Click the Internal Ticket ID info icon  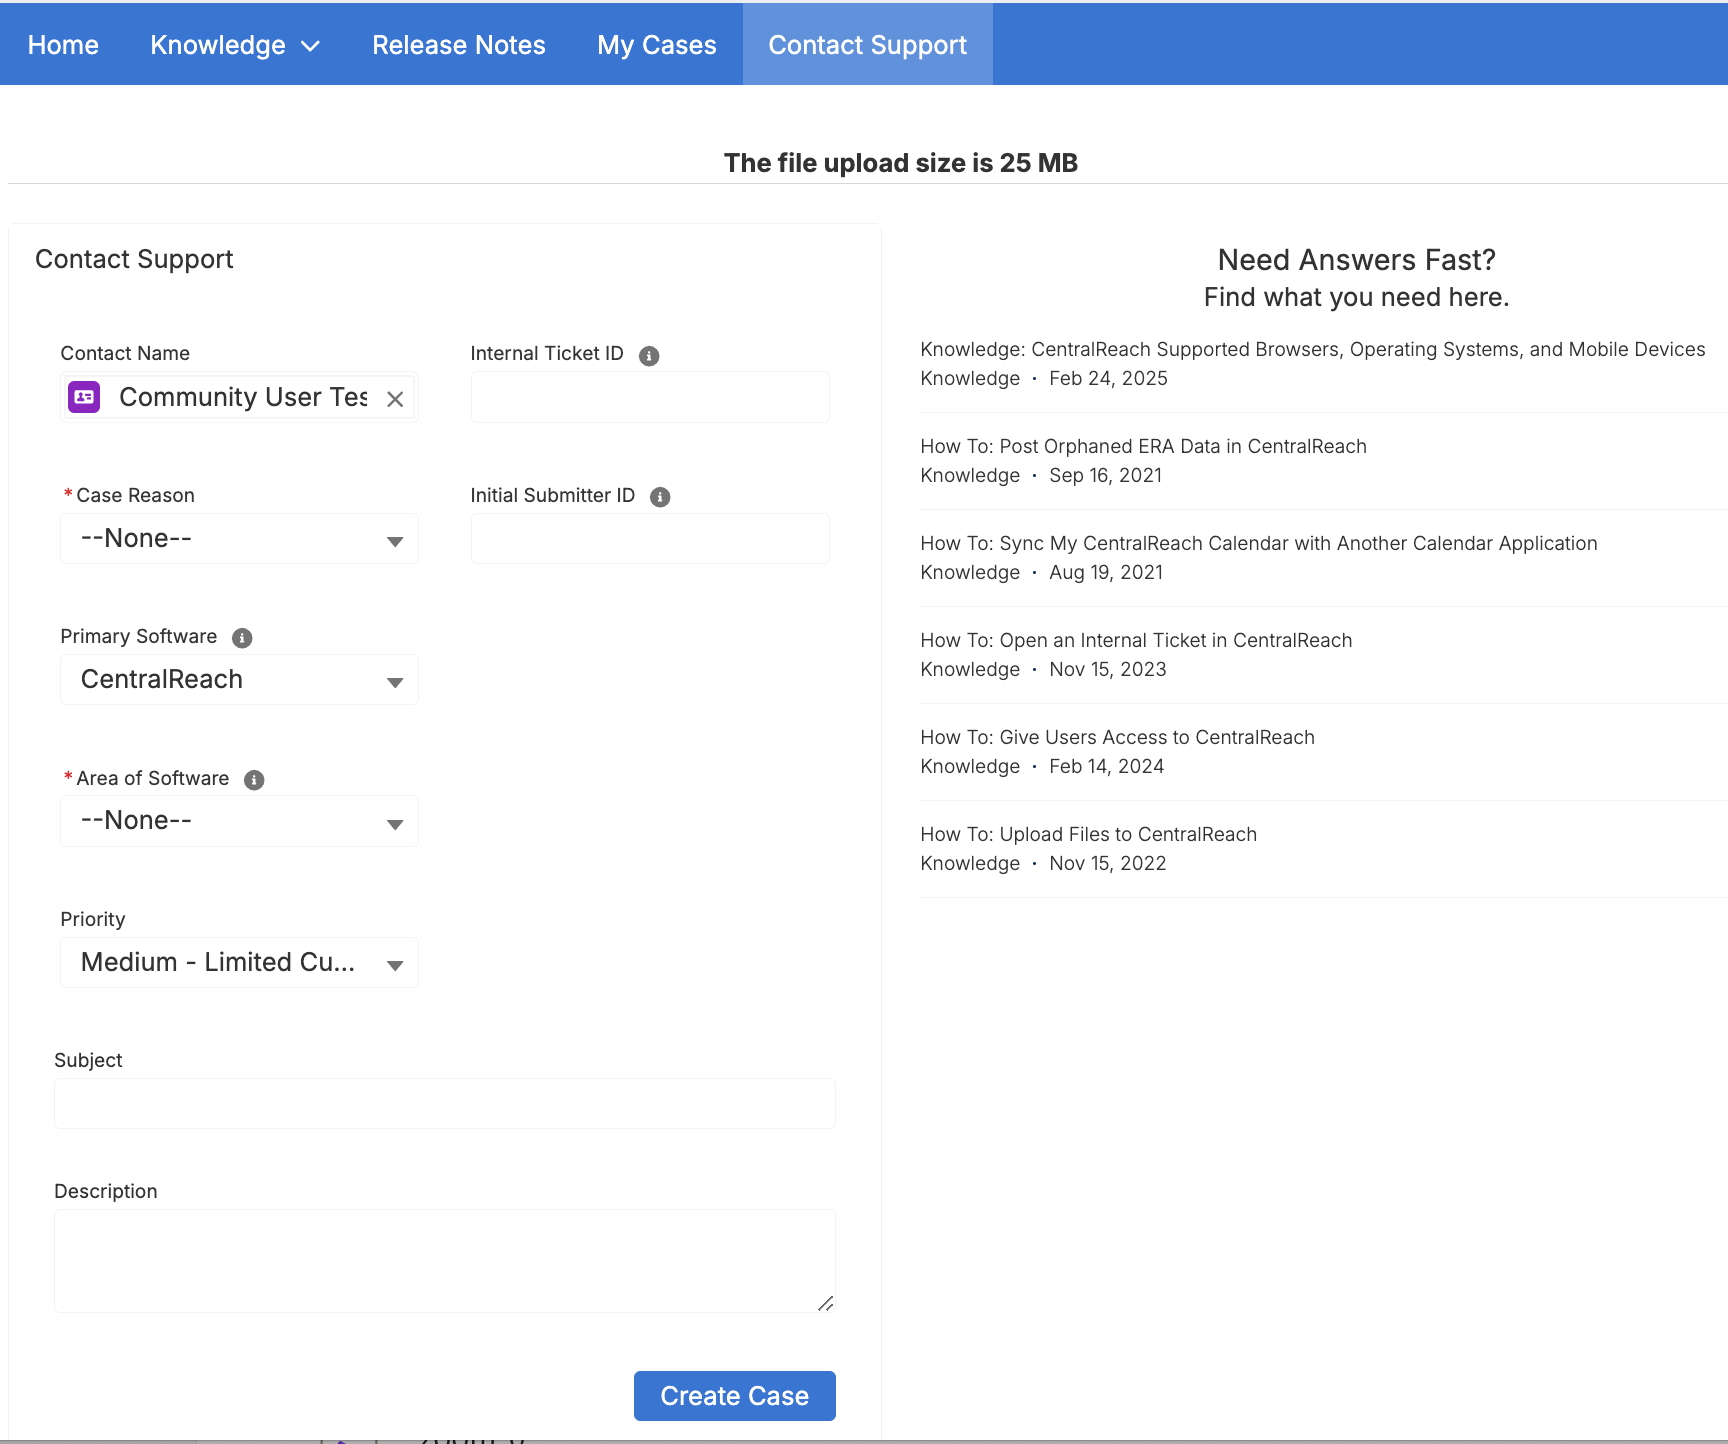649,356
